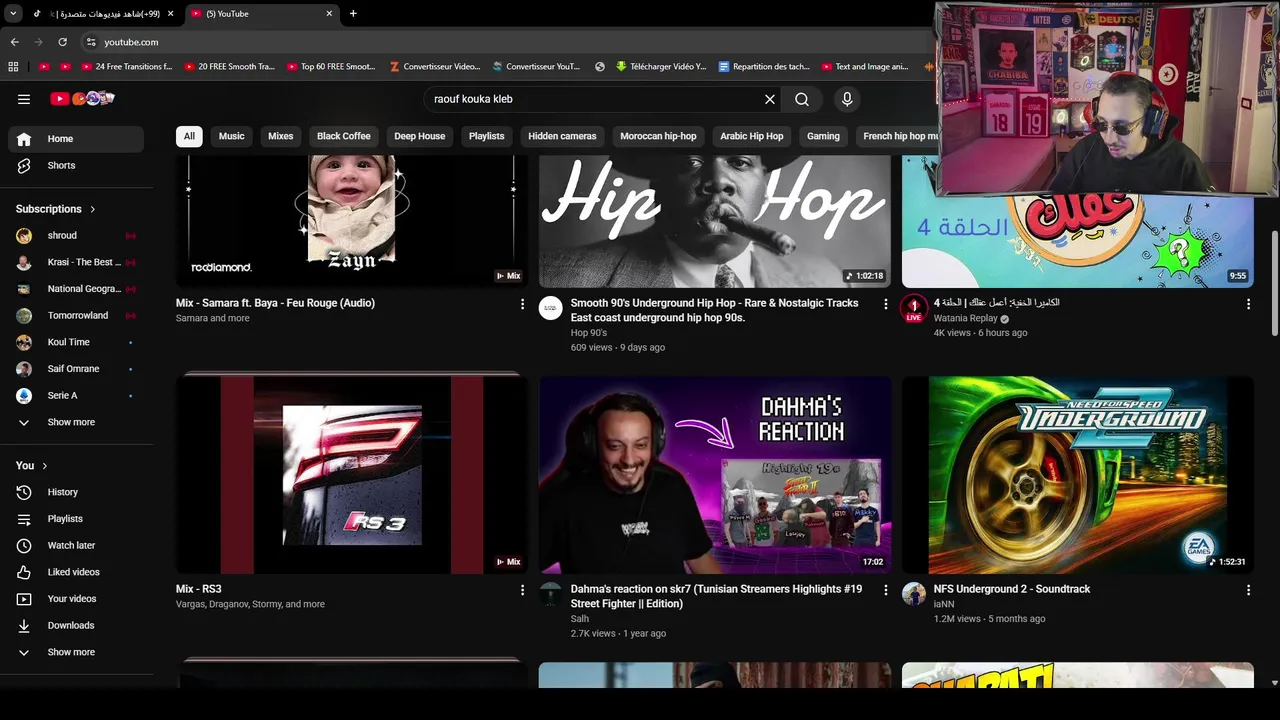Open 'NFS Underground 2 - Soundtrack' title
This screenshot has height=720, width=1280.
point(1011,589)
